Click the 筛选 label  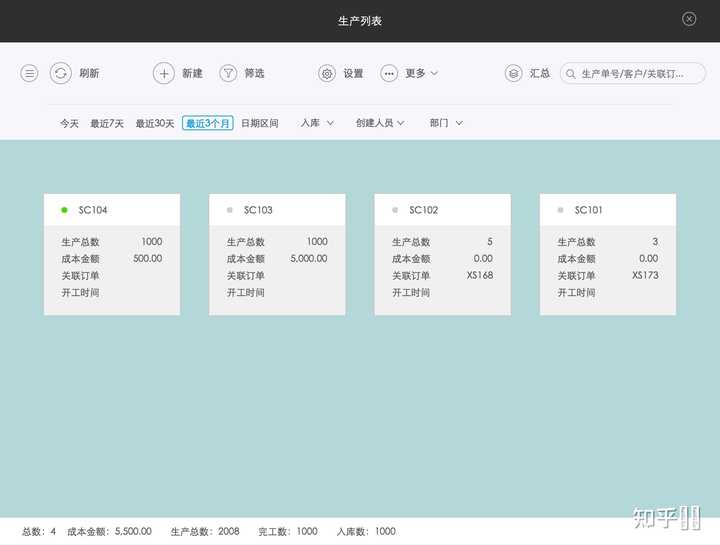pyautogui.click(x=254, y=73)
